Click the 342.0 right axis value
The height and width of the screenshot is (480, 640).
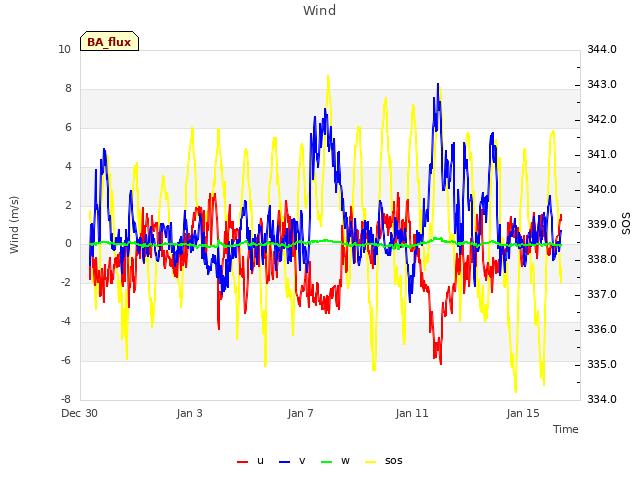click(602, 119)
